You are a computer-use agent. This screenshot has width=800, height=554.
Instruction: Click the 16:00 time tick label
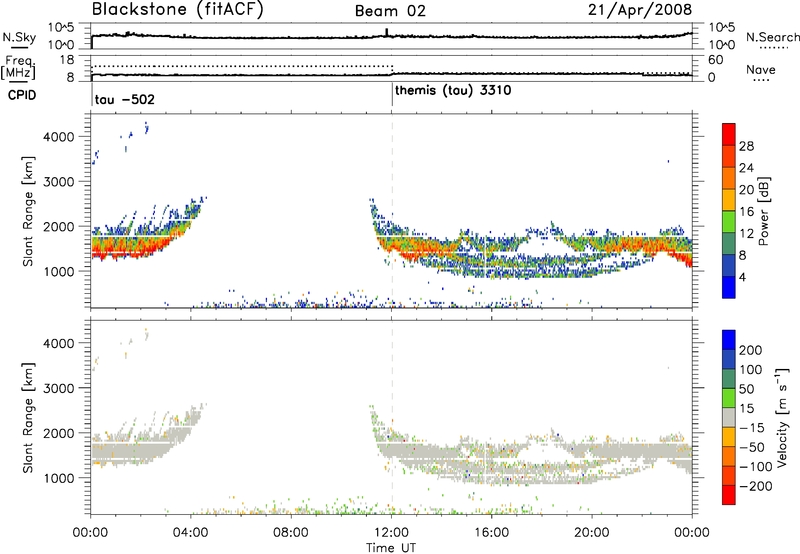491,533
